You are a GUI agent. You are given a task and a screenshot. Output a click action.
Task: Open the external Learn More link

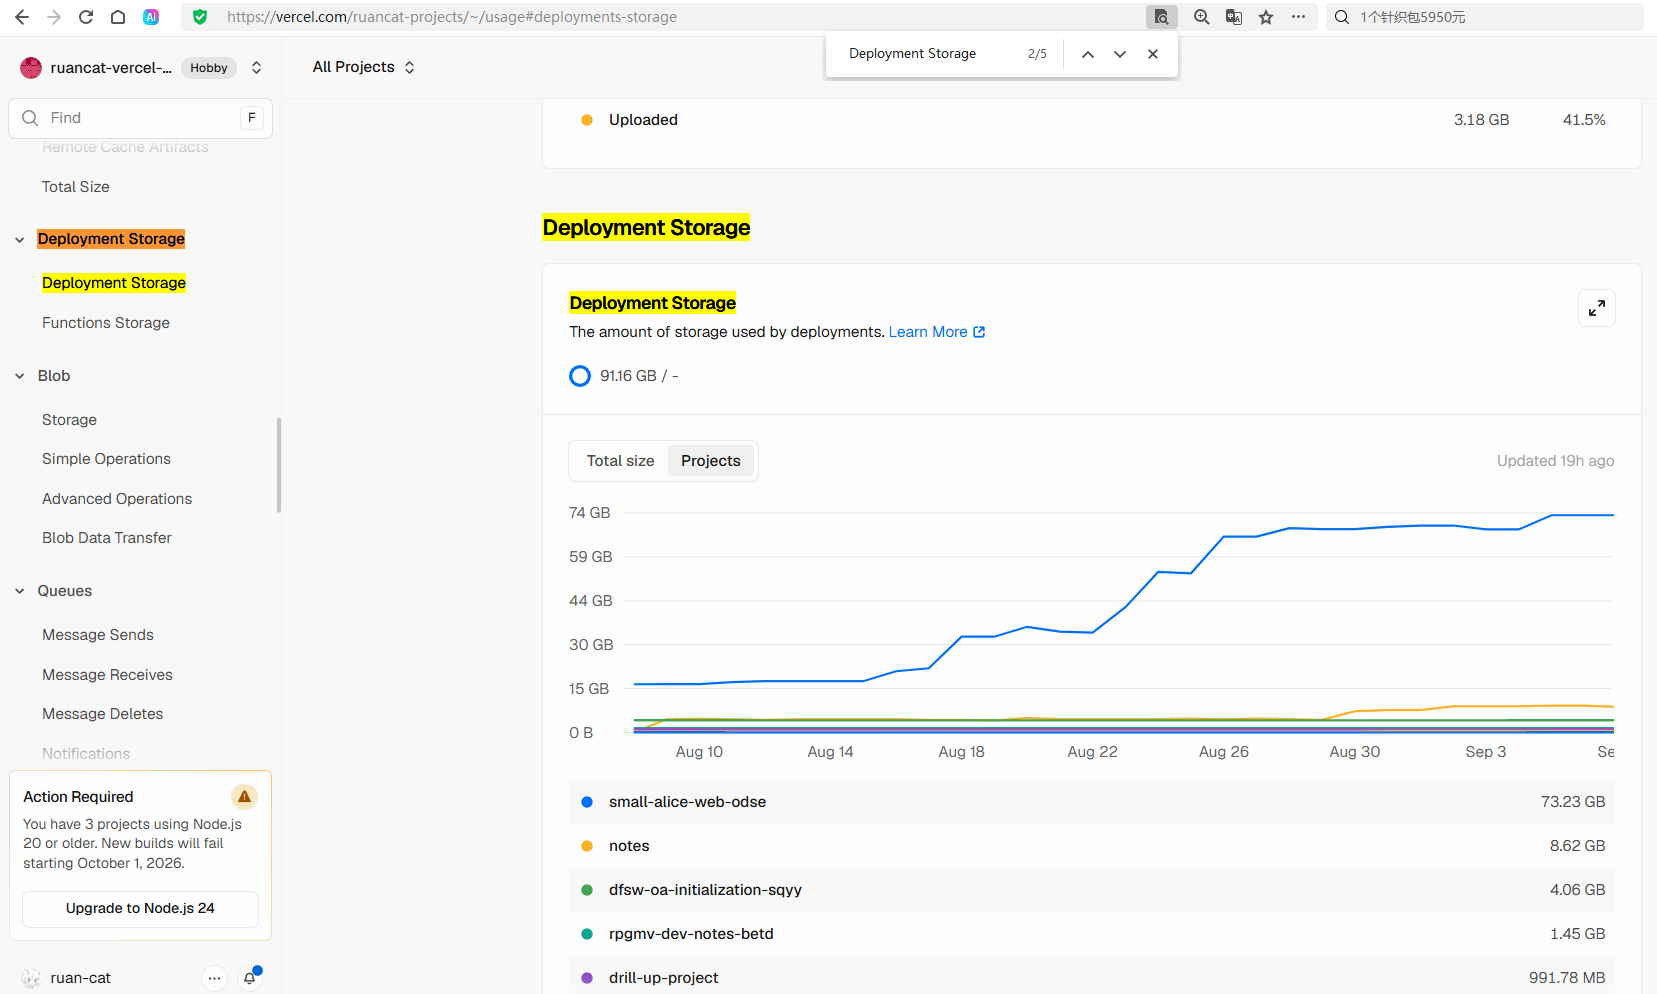[x=937, y=332]
